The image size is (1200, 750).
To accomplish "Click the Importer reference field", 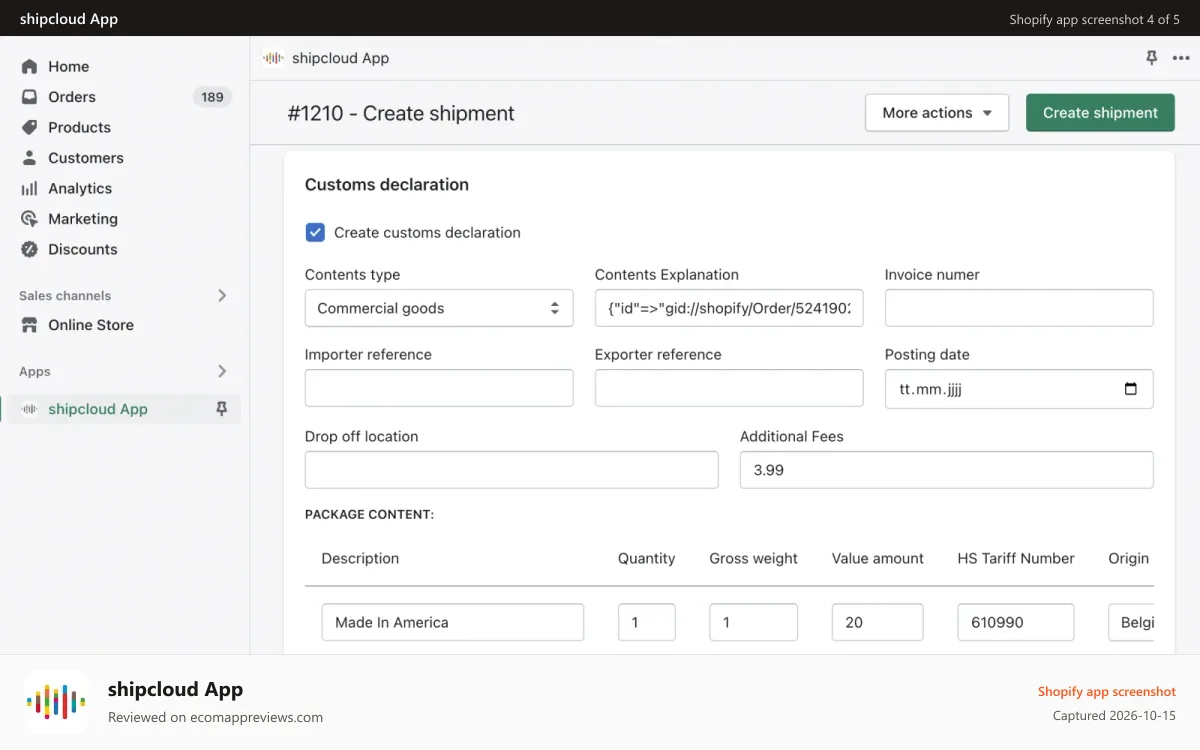I will point(439,388).
